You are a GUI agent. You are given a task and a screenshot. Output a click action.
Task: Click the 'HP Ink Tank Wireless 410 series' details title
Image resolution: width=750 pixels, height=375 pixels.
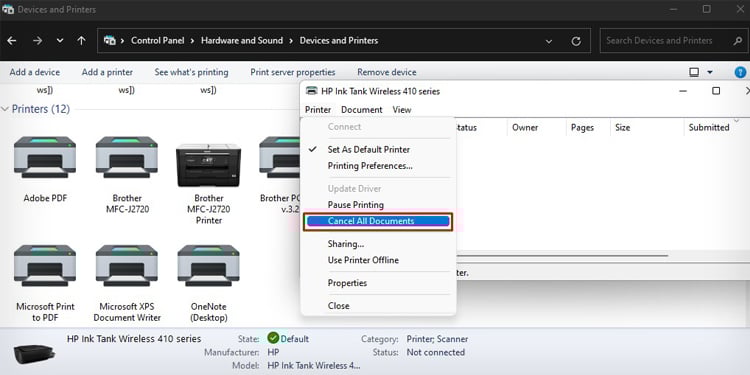[x=134, y=339]
